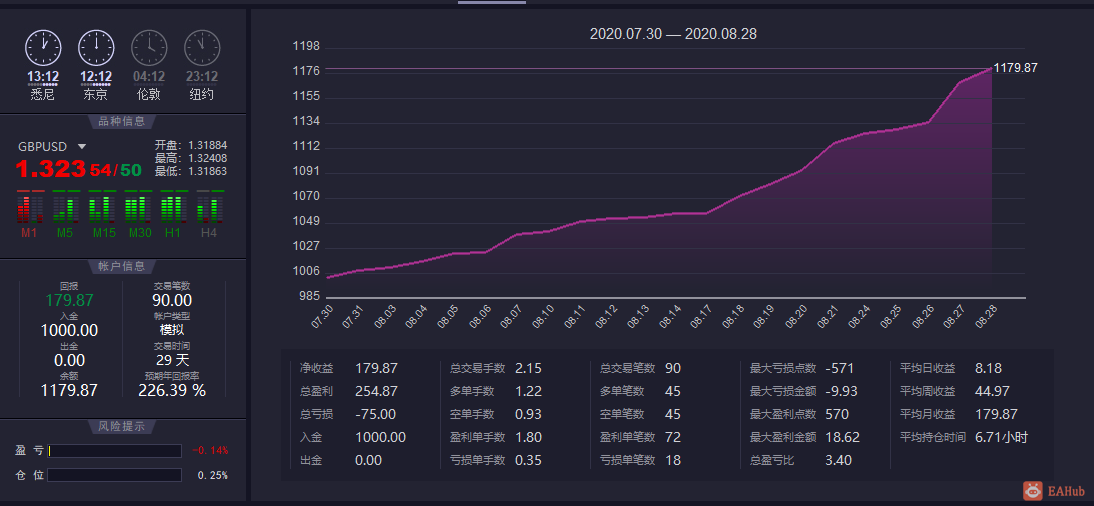Select the H4 timeframe signal bars

click(209, 207)
